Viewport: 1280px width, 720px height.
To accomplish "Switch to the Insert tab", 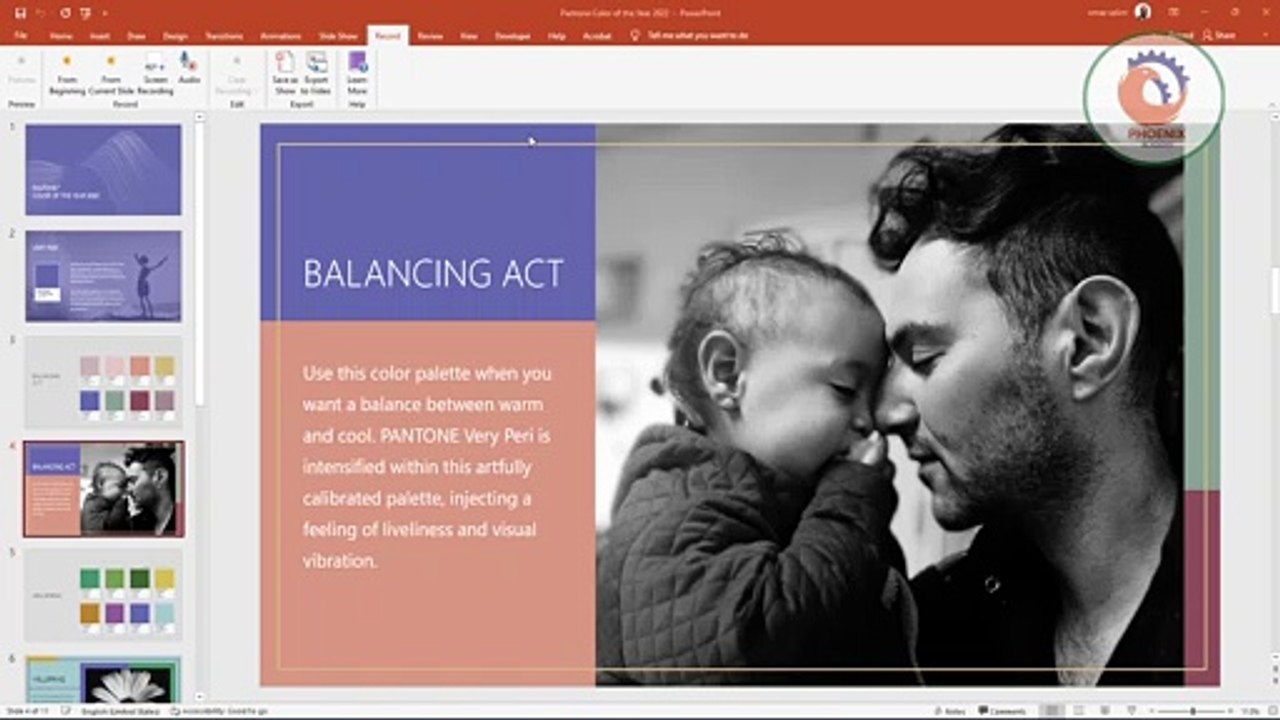I will 100,36.
